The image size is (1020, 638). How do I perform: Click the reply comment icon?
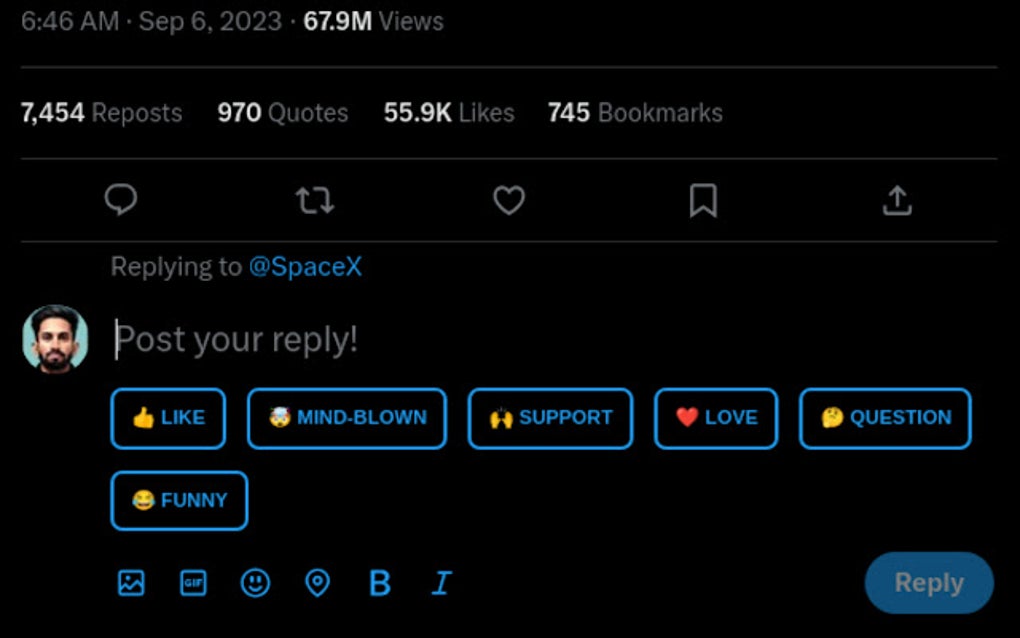tap(121, 200)
